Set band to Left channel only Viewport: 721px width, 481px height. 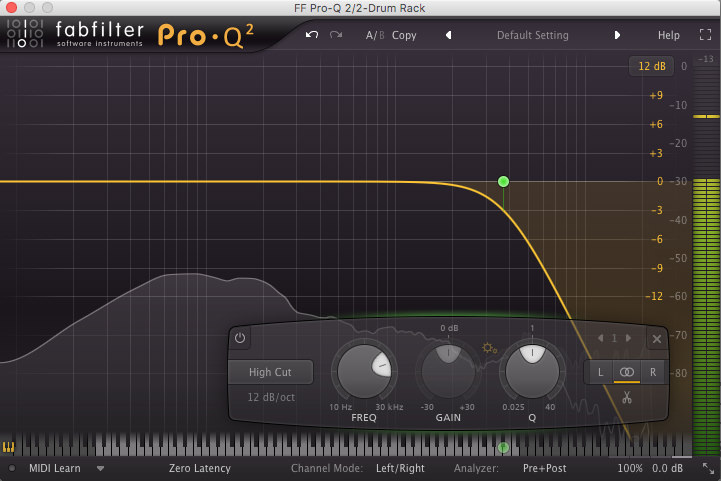click(600, 372)
